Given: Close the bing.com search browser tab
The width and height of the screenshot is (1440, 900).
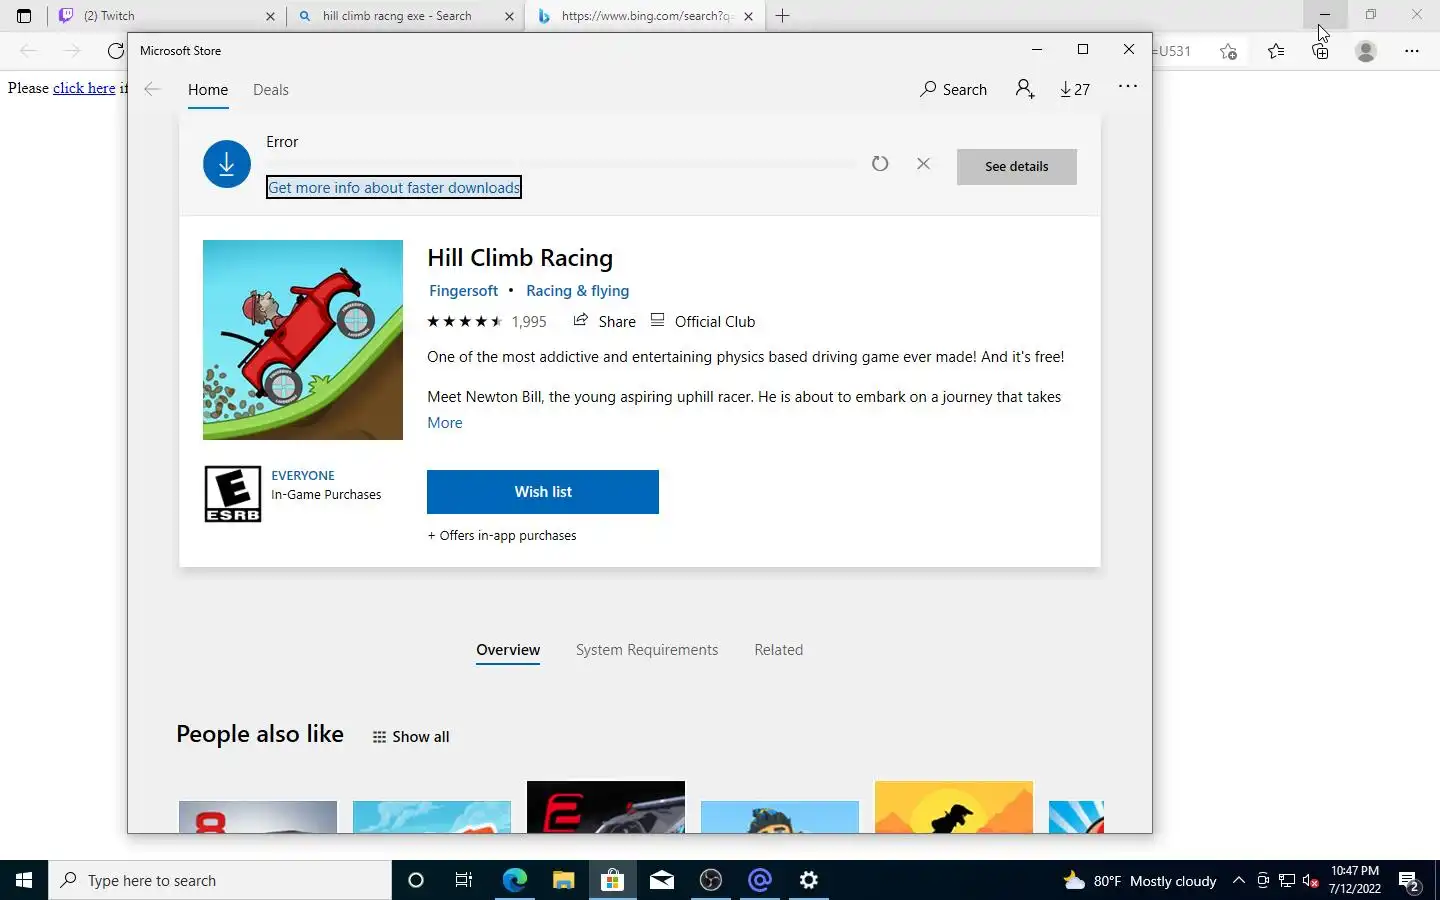Looking at the screenshot, I should [x=748, y=16].
